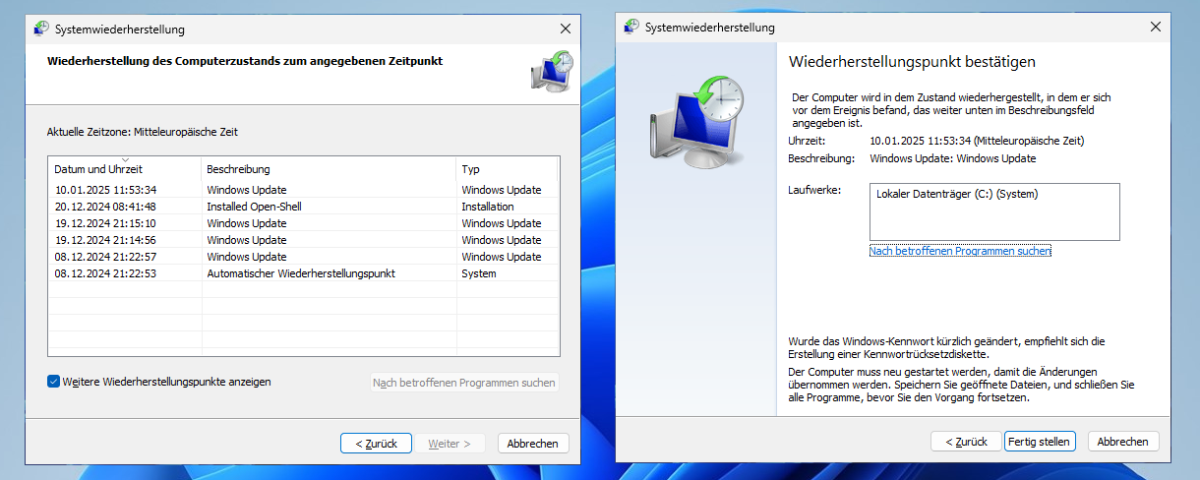Click Zurück in the left window
Screen dimensions: 1200x480
coord(376,443)
